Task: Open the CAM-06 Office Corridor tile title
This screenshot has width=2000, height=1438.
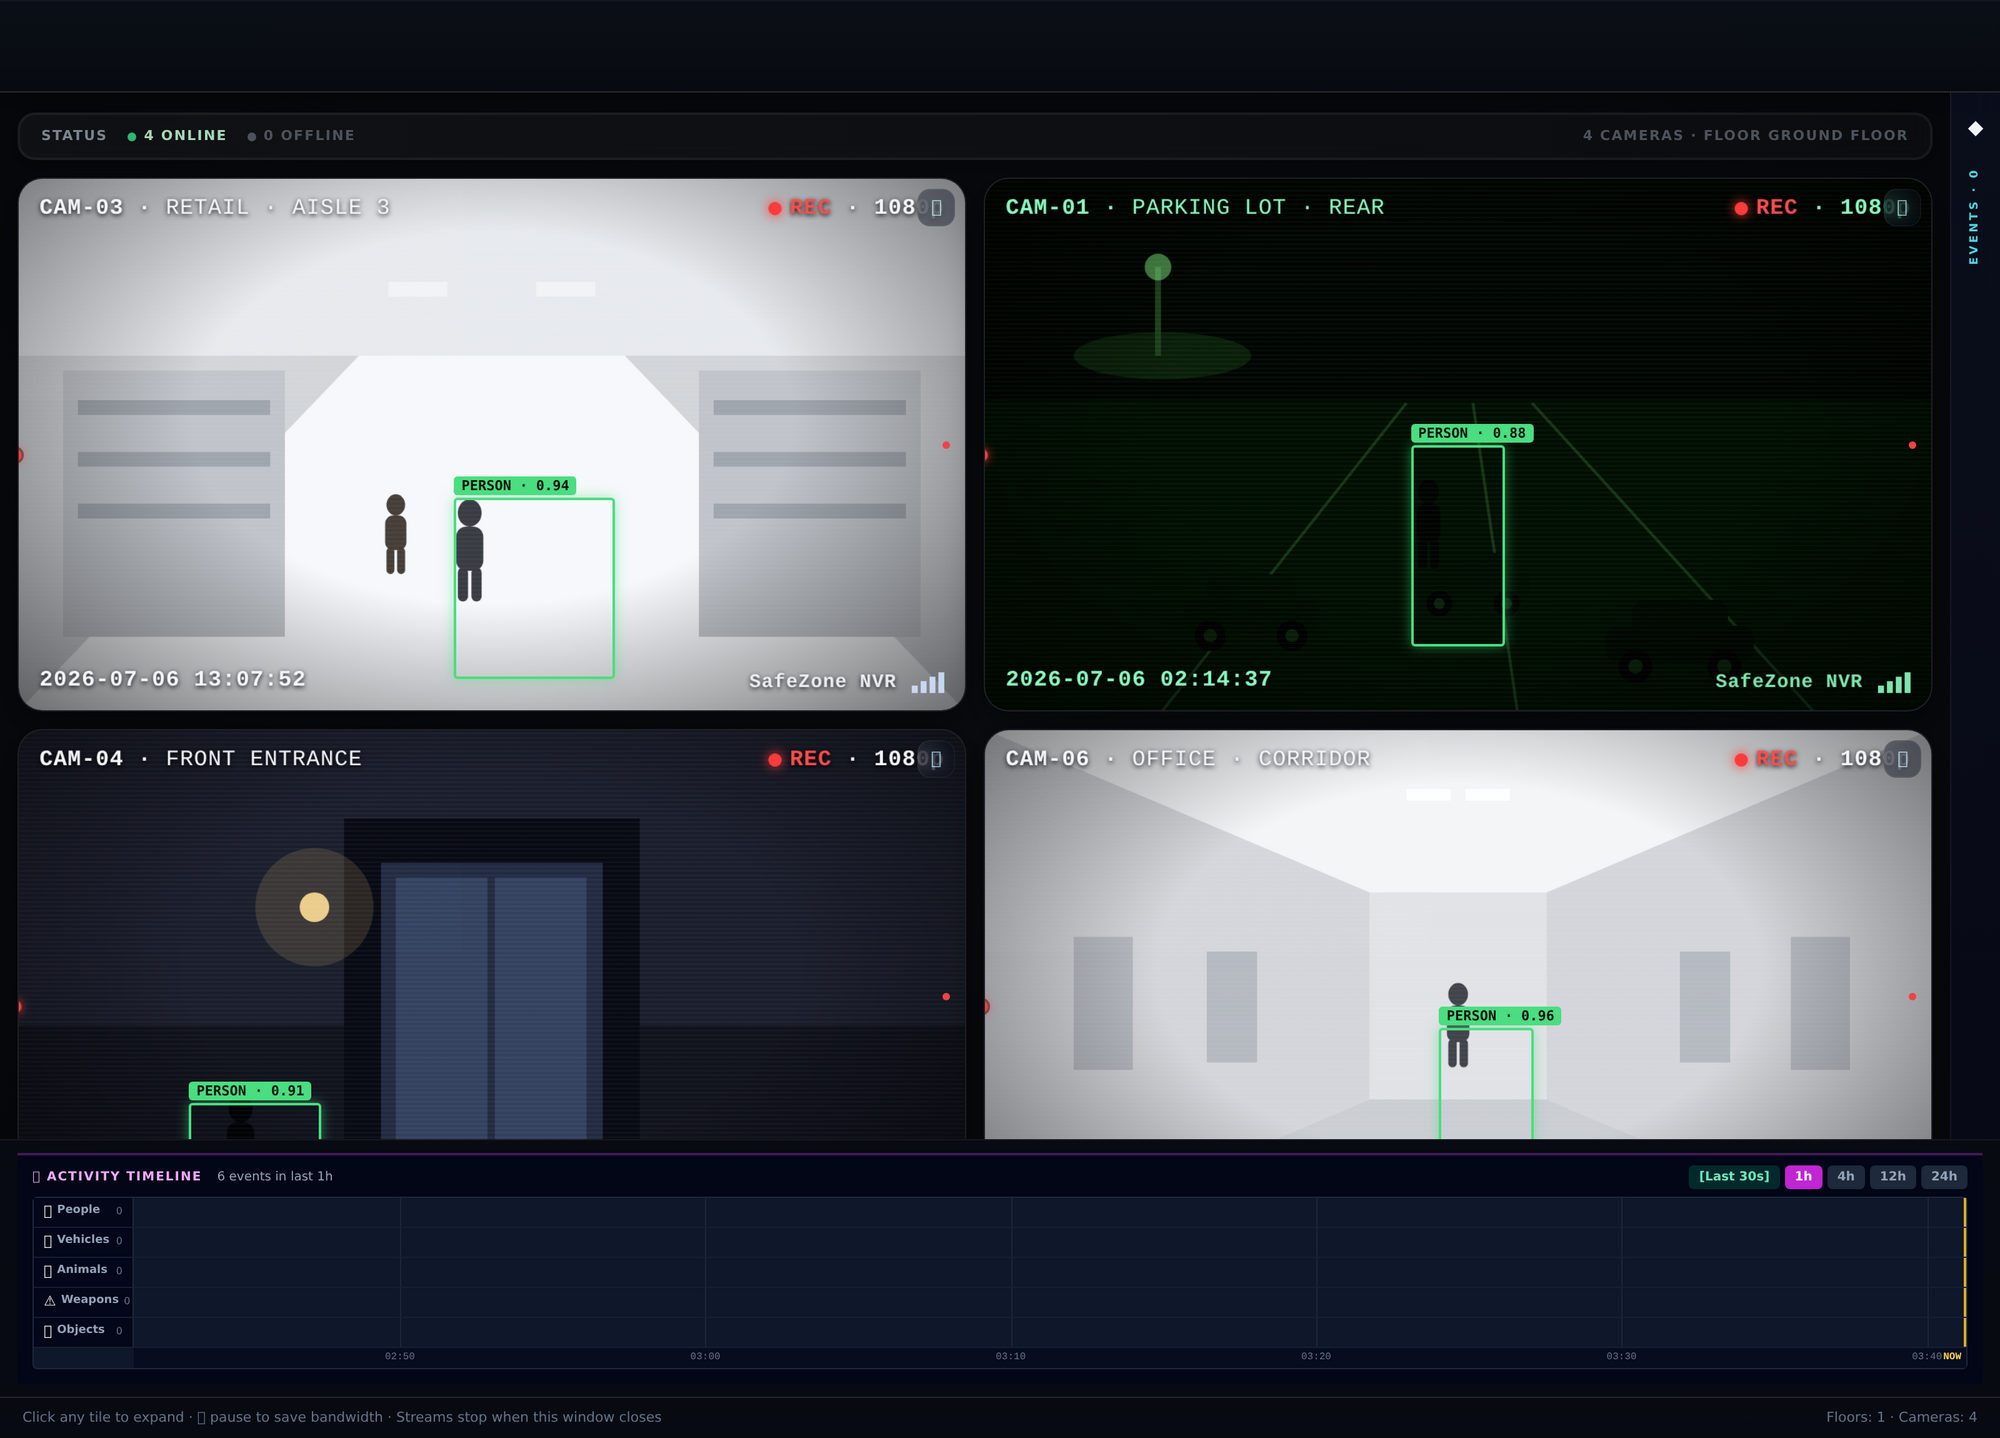Action: (x=1188, y=759)
